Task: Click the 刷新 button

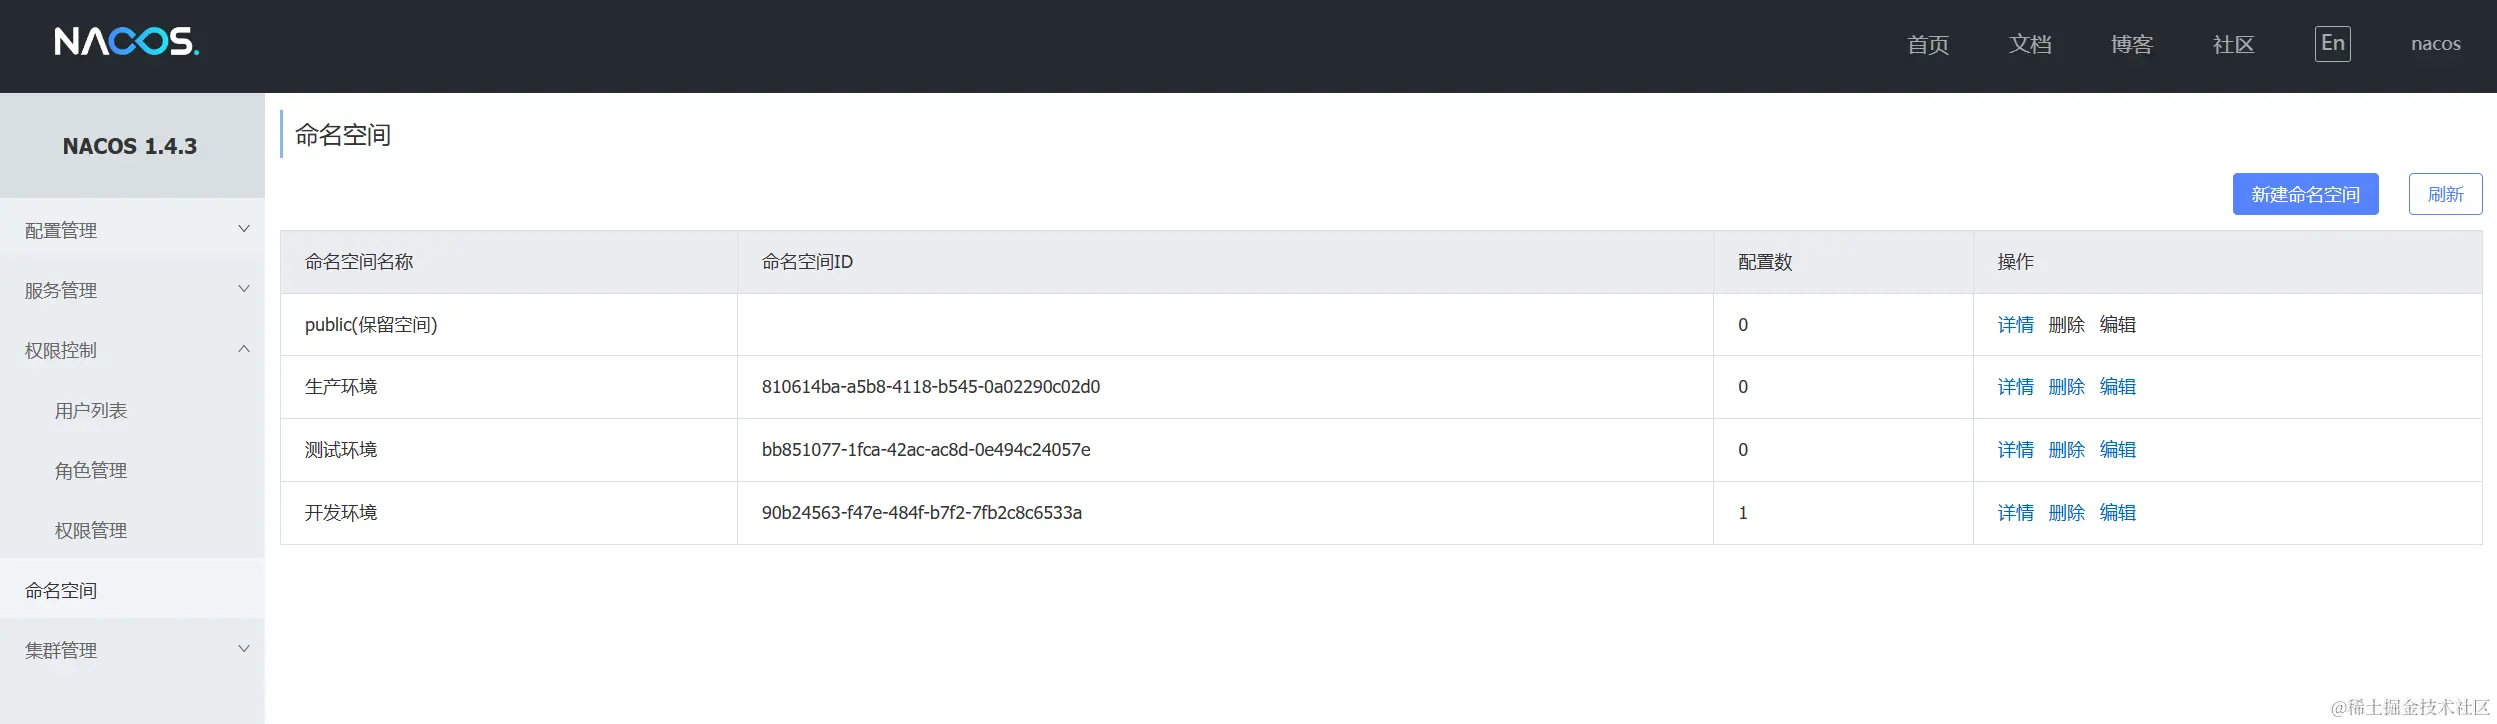Action: tap(2445, 194)
